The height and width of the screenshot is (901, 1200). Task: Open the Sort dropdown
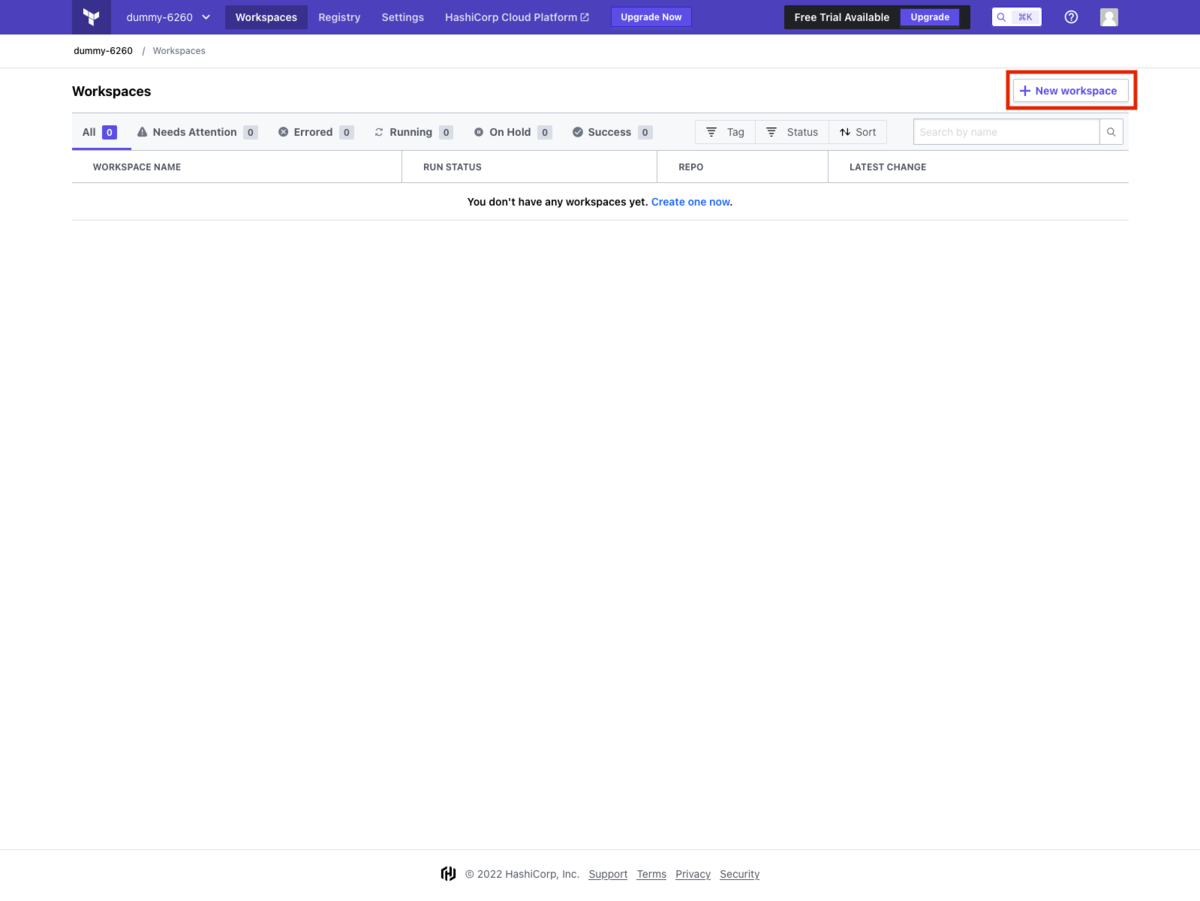click(858, 132)
